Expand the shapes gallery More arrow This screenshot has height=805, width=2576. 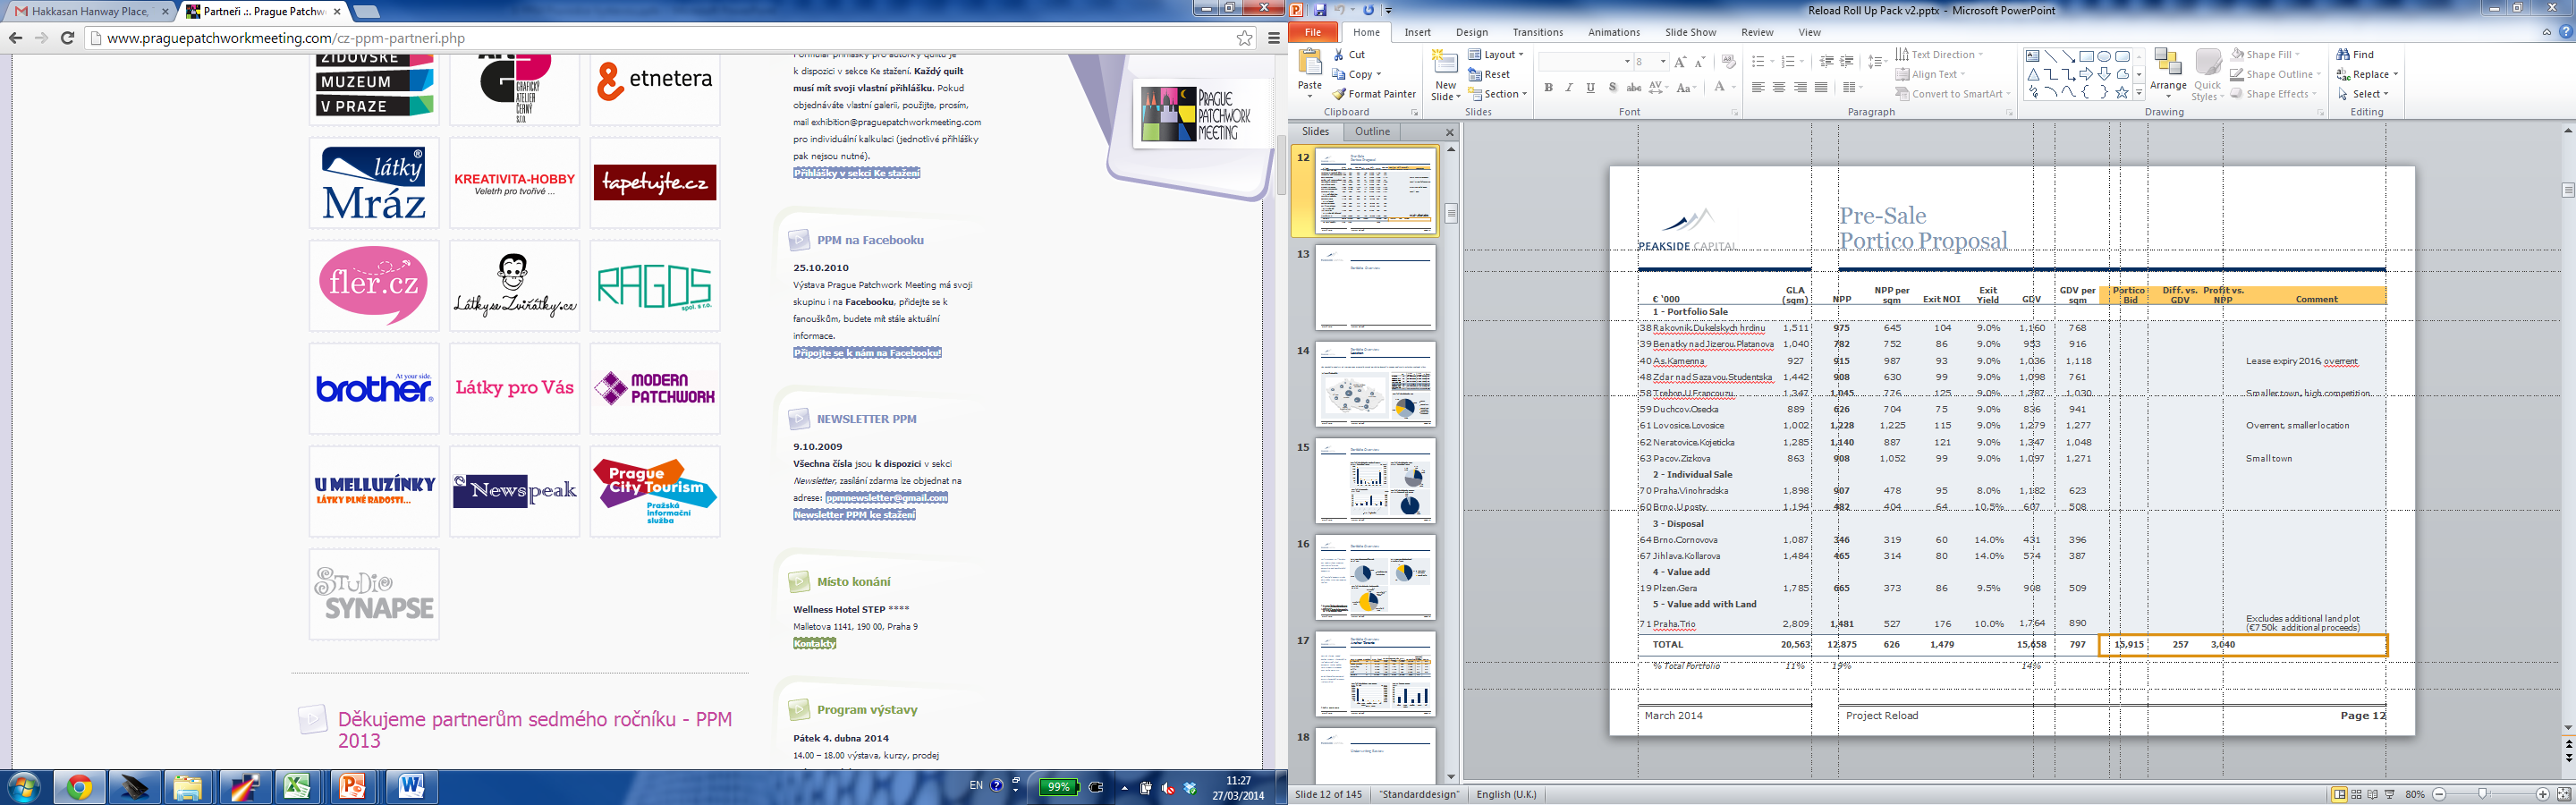pyautogui.click(x=2139, y=93)
